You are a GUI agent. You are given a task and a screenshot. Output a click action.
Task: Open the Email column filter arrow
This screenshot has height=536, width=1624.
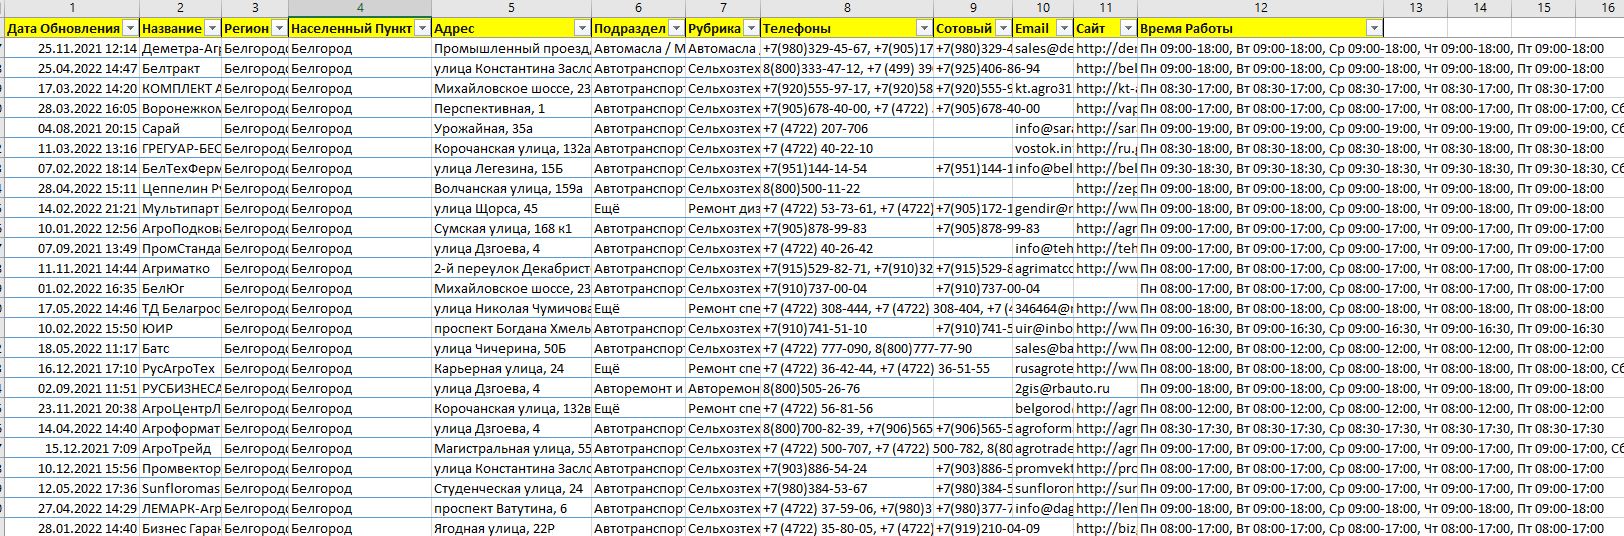point(1064,29)
